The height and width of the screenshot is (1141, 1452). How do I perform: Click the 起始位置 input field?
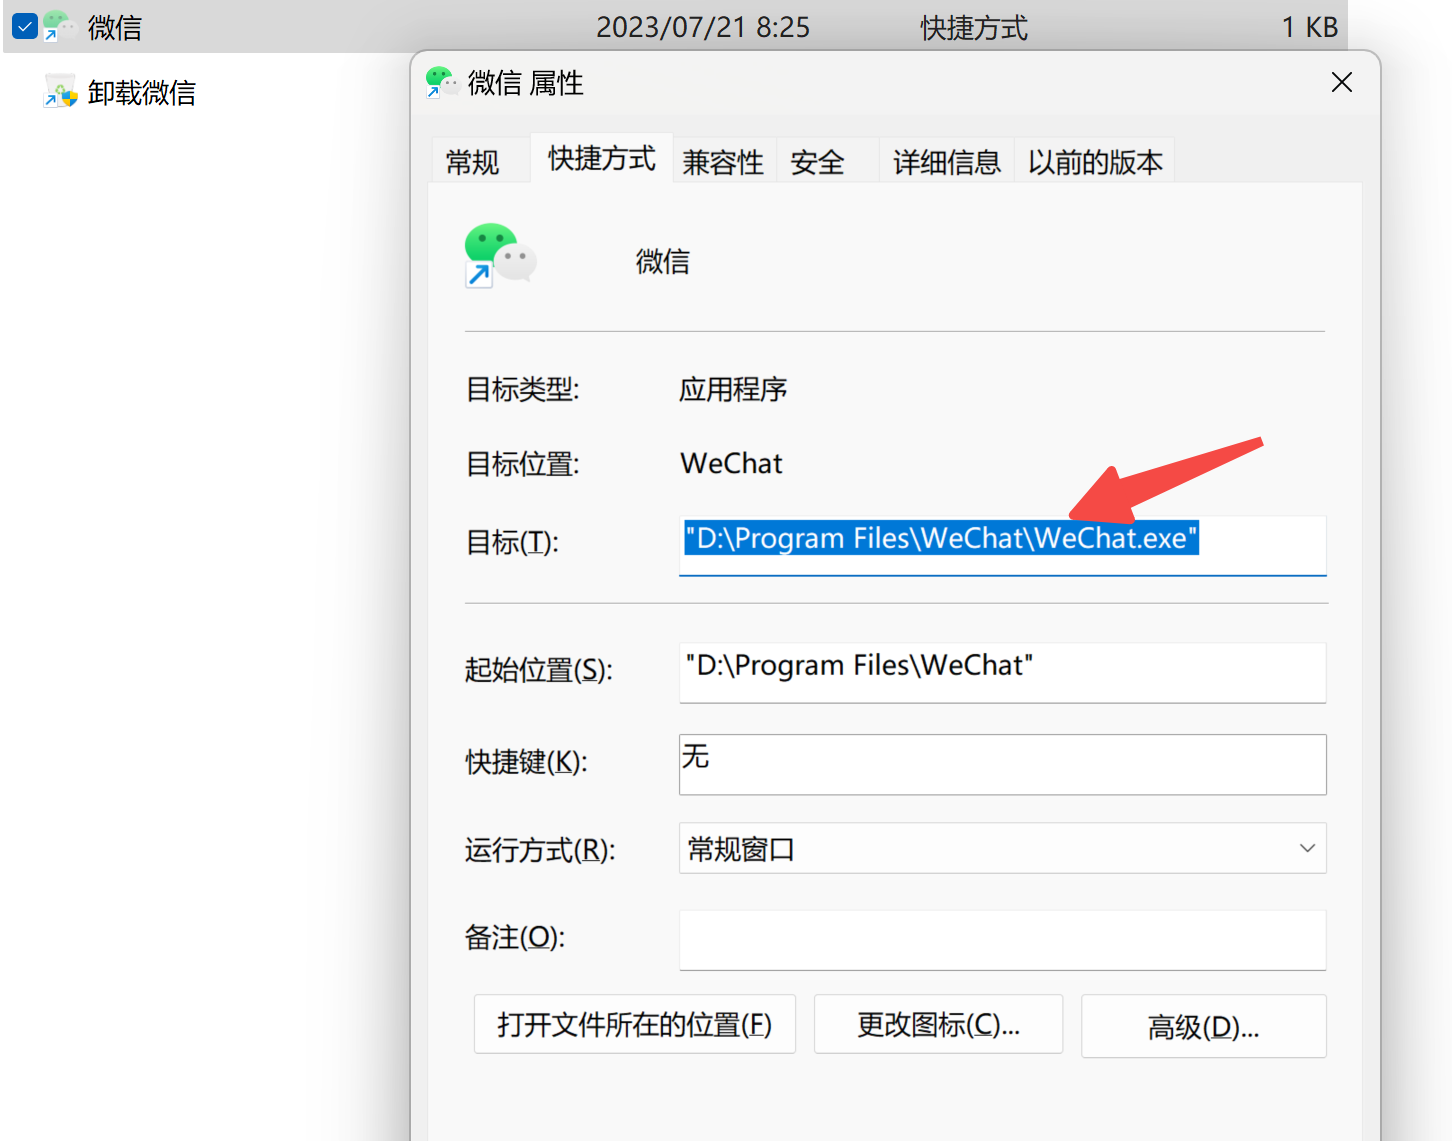pyautogui.click(x=1002, y=672)
